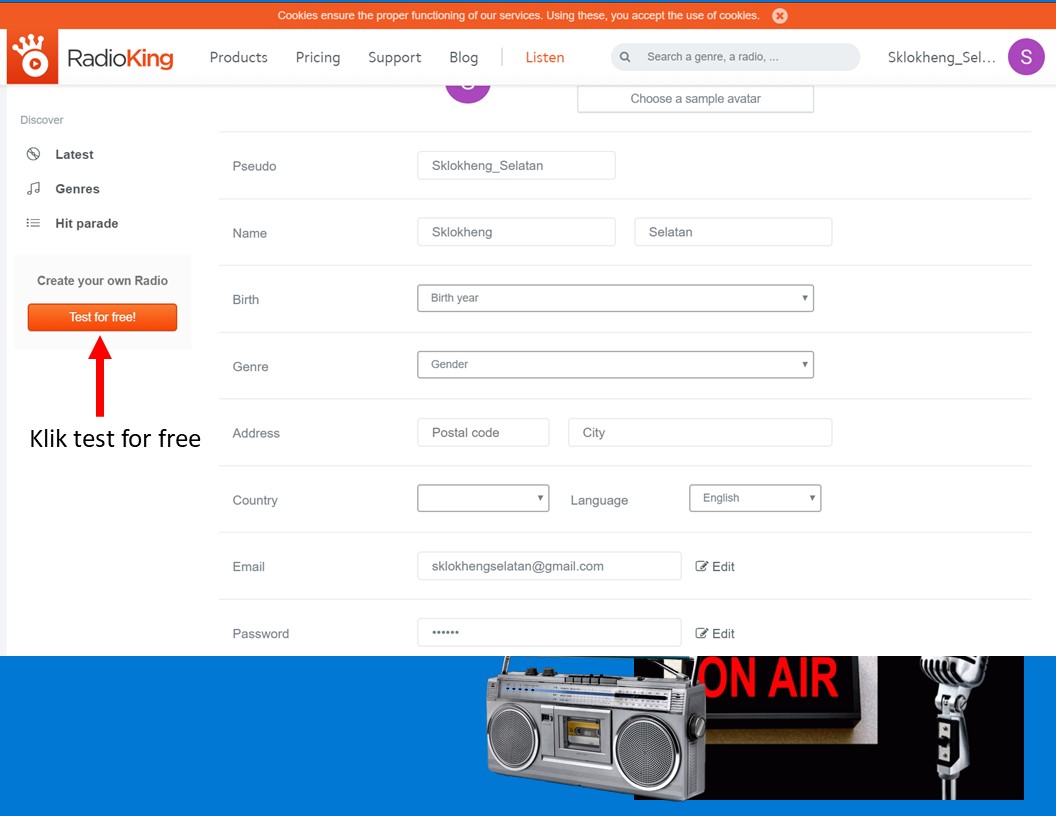Click the Postal code input field

click(483, 432)
